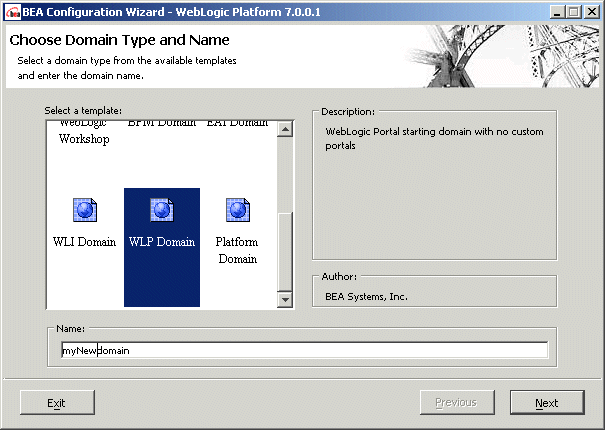Select the Platform Domain template icon
Image resolution: width=605 pixels, height=430 pixels.
pyautogui.click(x=238, y=210)
